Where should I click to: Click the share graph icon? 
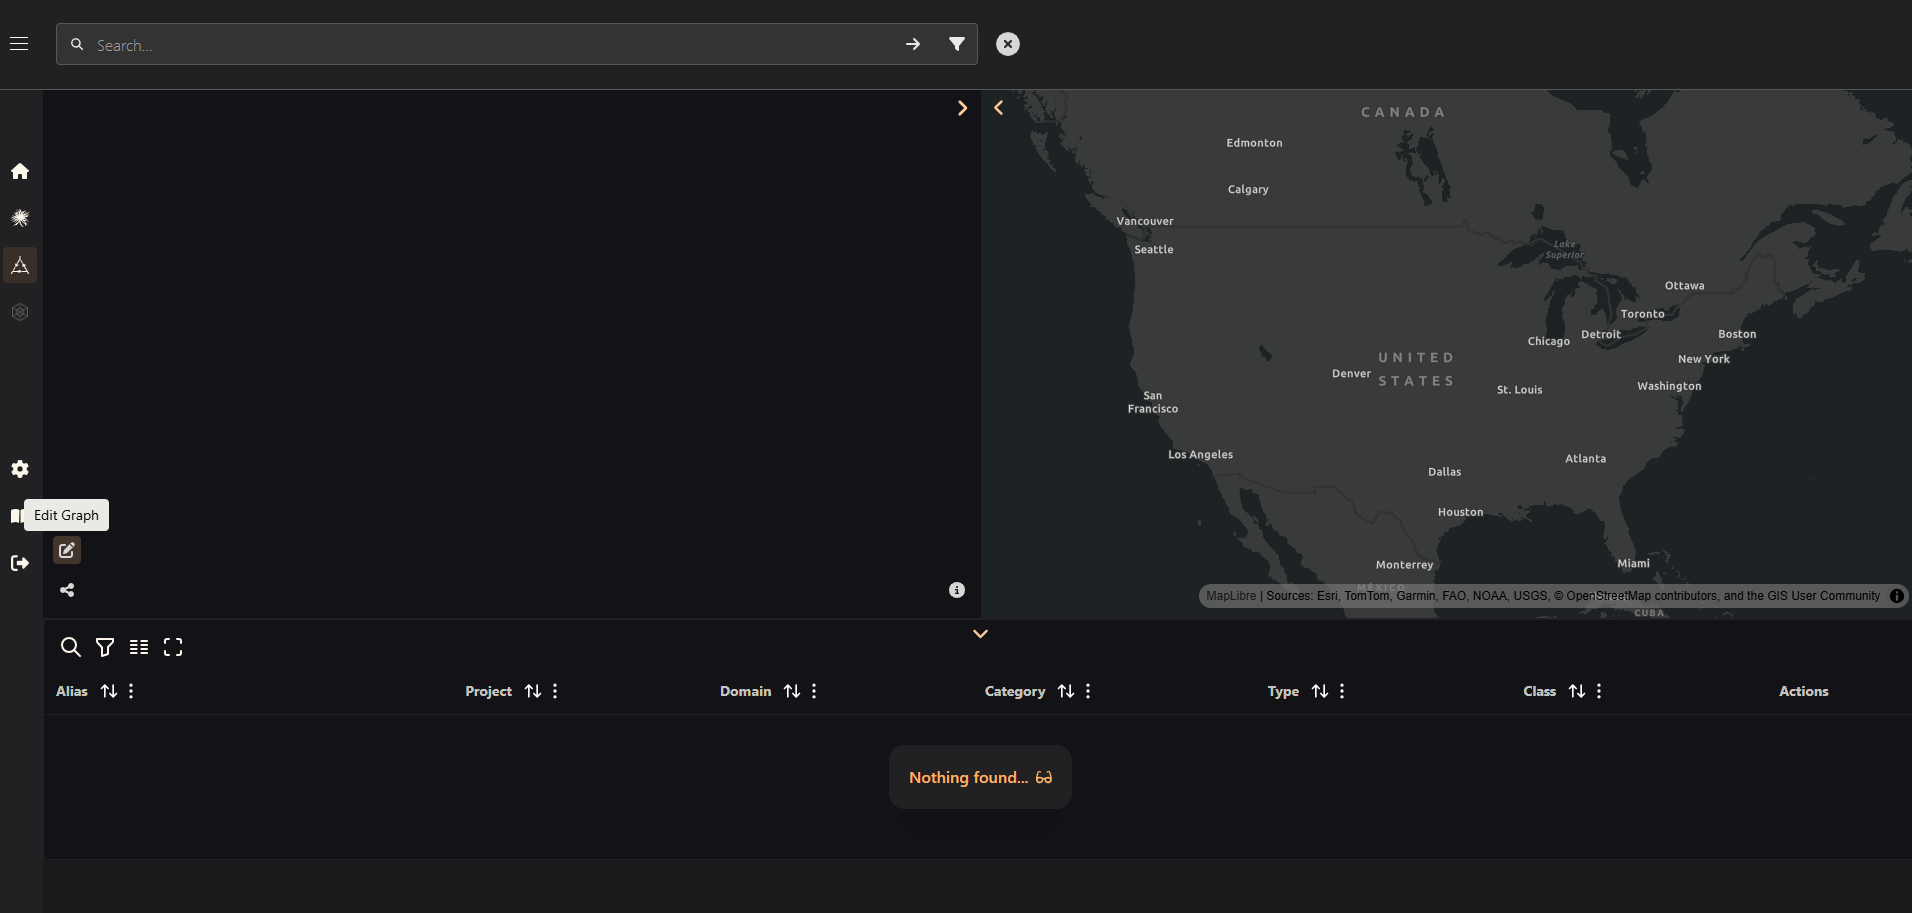click(x=67, y=590)
